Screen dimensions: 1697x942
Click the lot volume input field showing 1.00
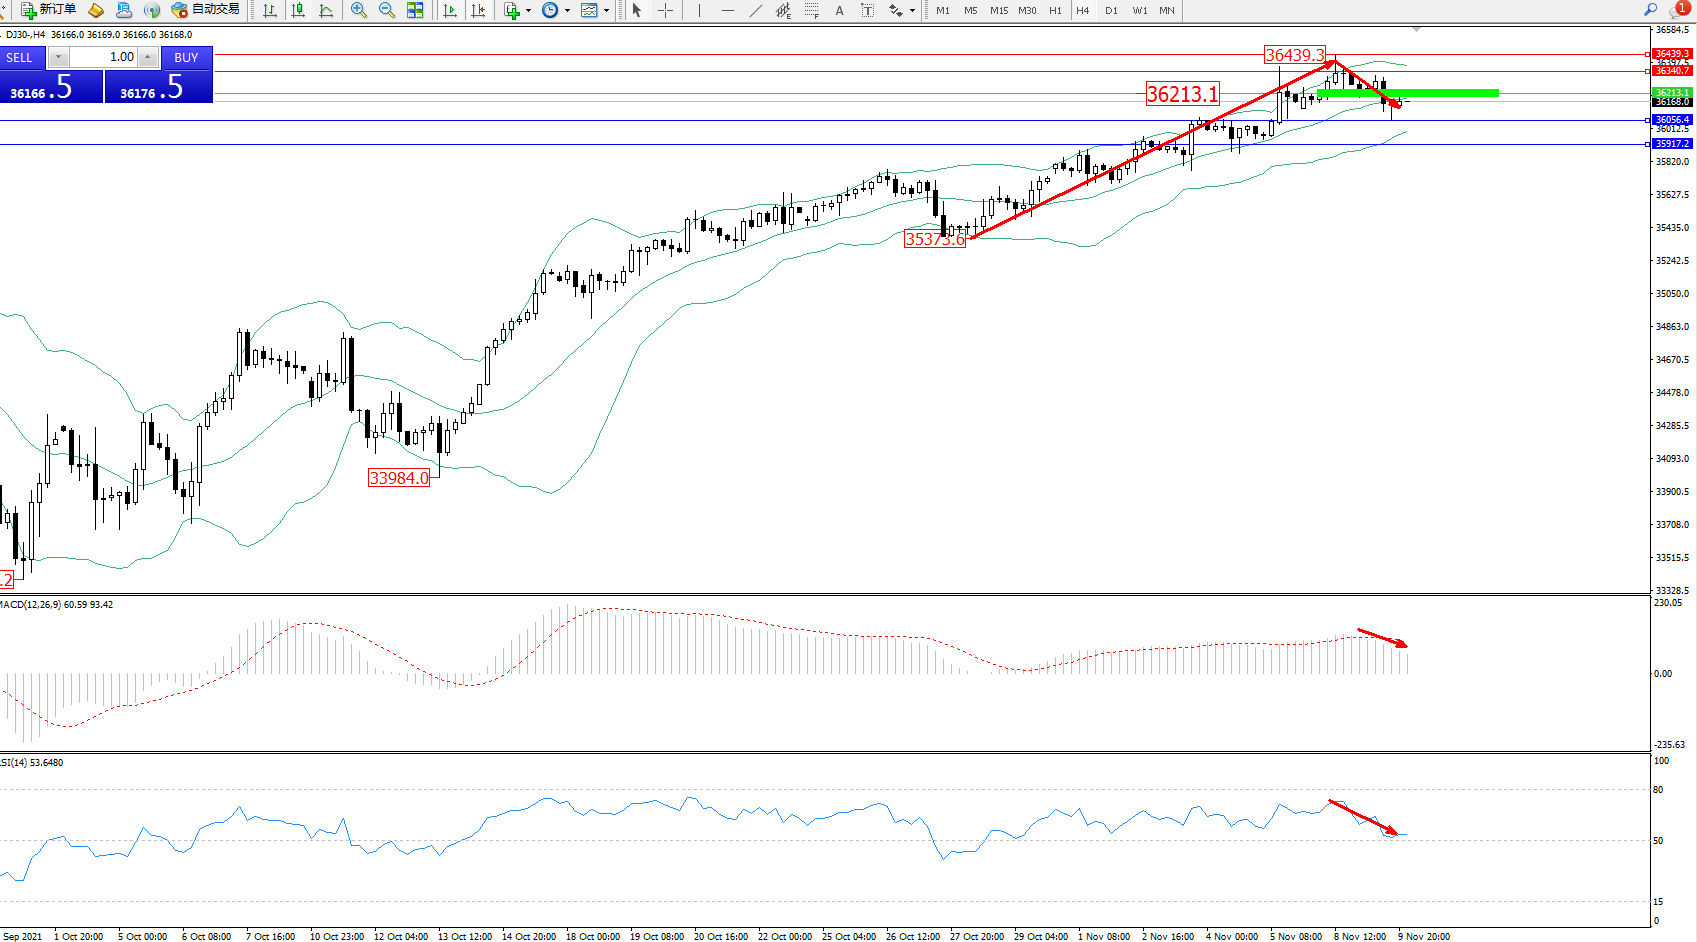[x=103, y=57]
